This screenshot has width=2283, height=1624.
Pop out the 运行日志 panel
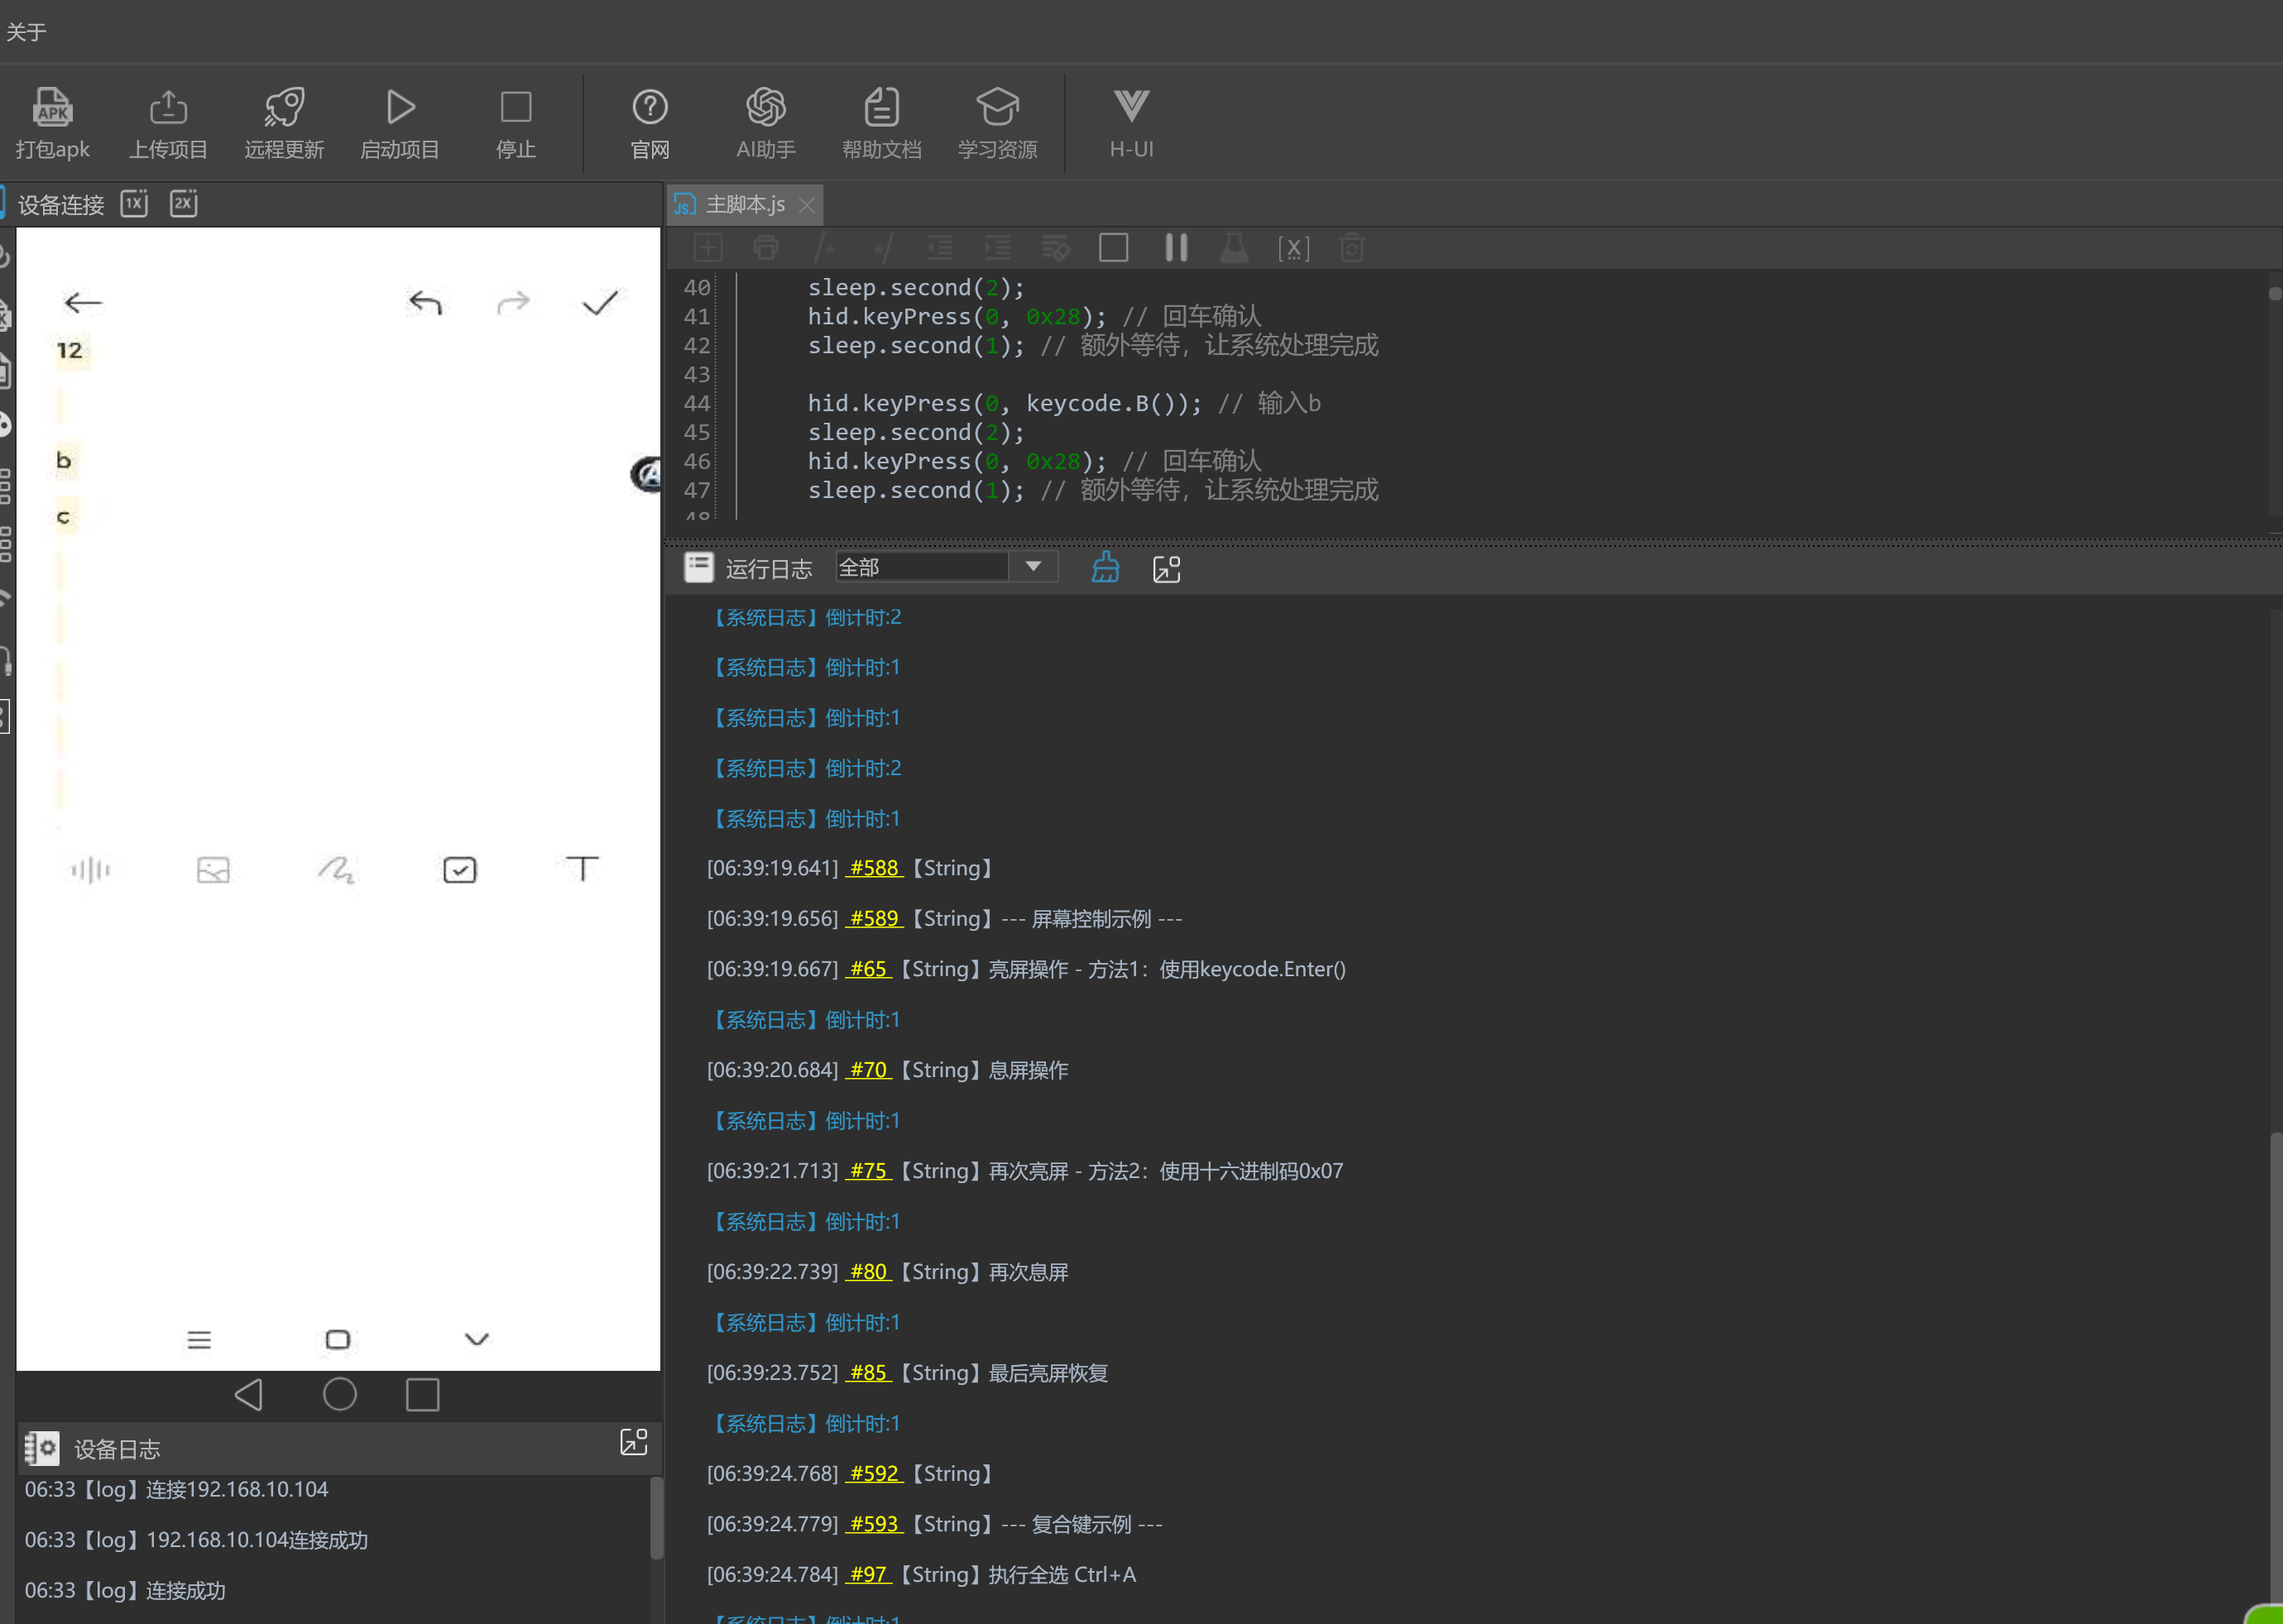pos(1167,569)
